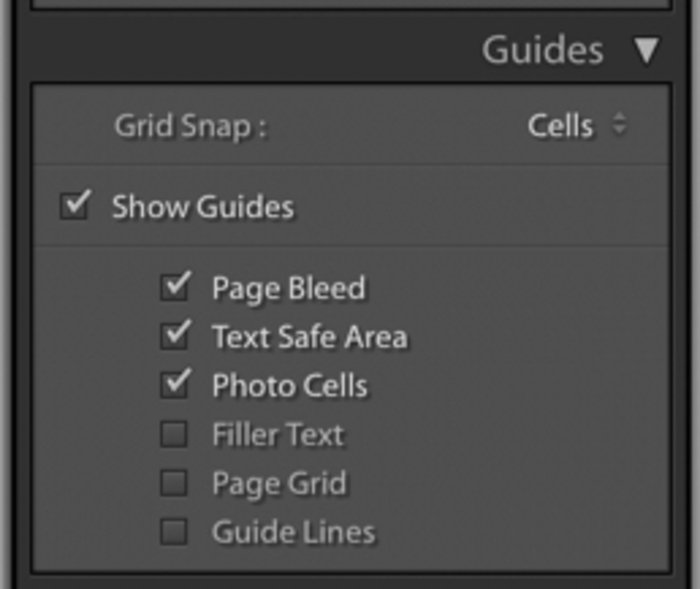
Task: Click the Show Guides label text
Action: click(x=202, y=207)
